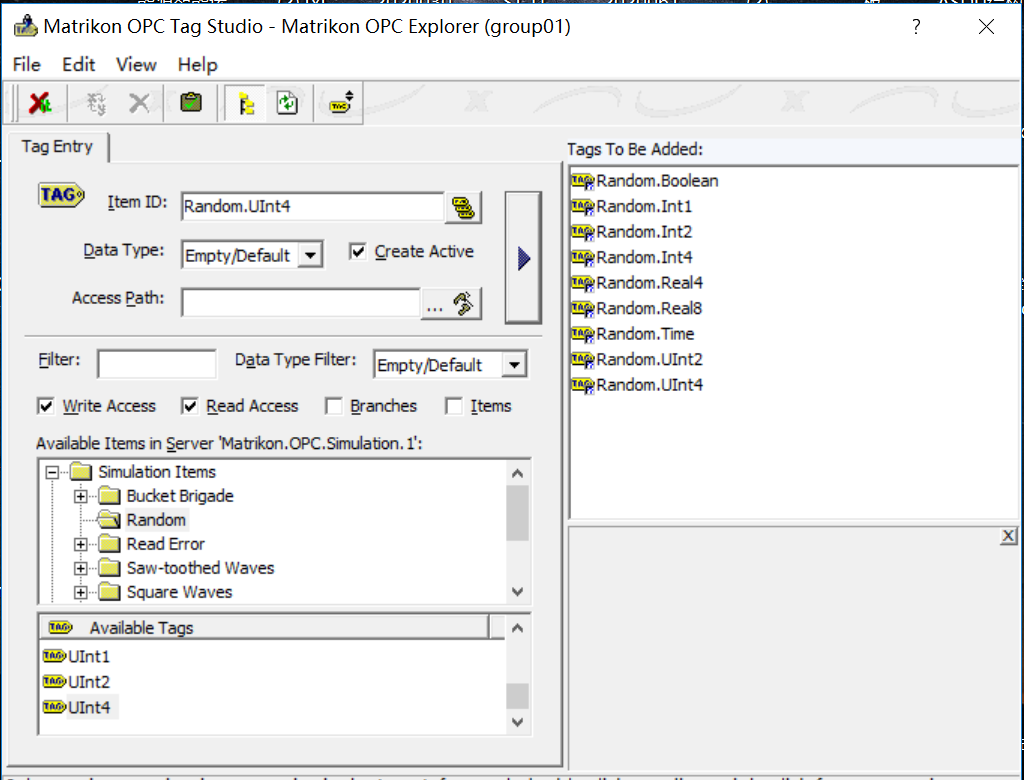
Task: Select the Random.Int1 tag icon
Action: tap(583, 206)
